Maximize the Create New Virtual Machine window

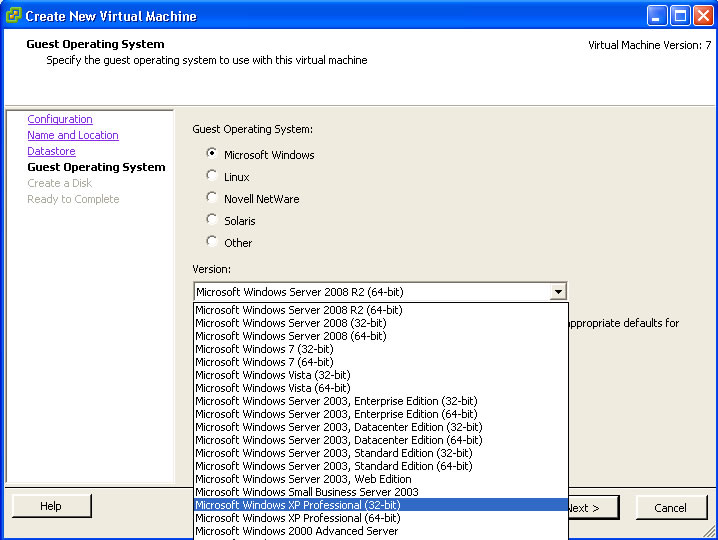pyautogui.click(x=680, y=16)
